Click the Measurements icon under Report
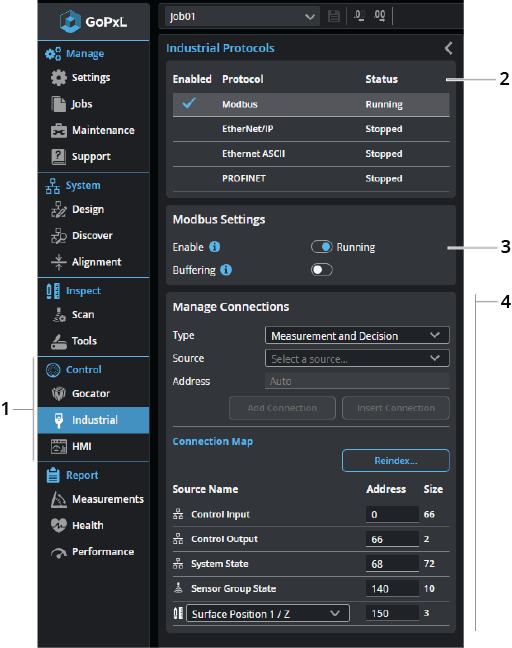 coord(58,499)
